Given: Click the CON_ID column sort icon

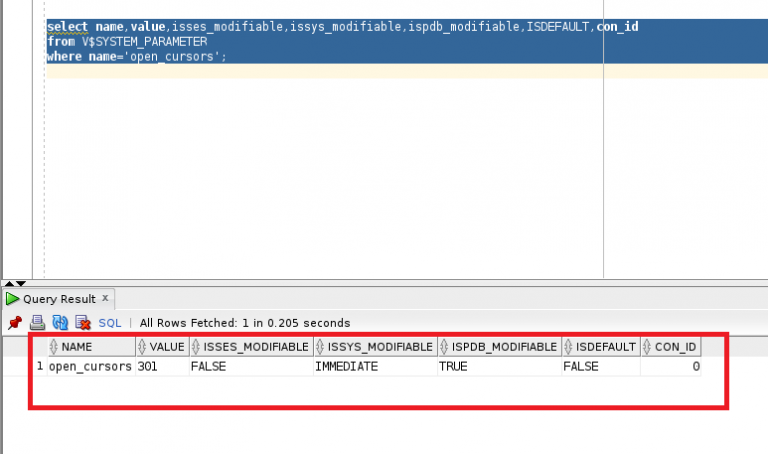Looking at the screenshot, I should point(647,347).
